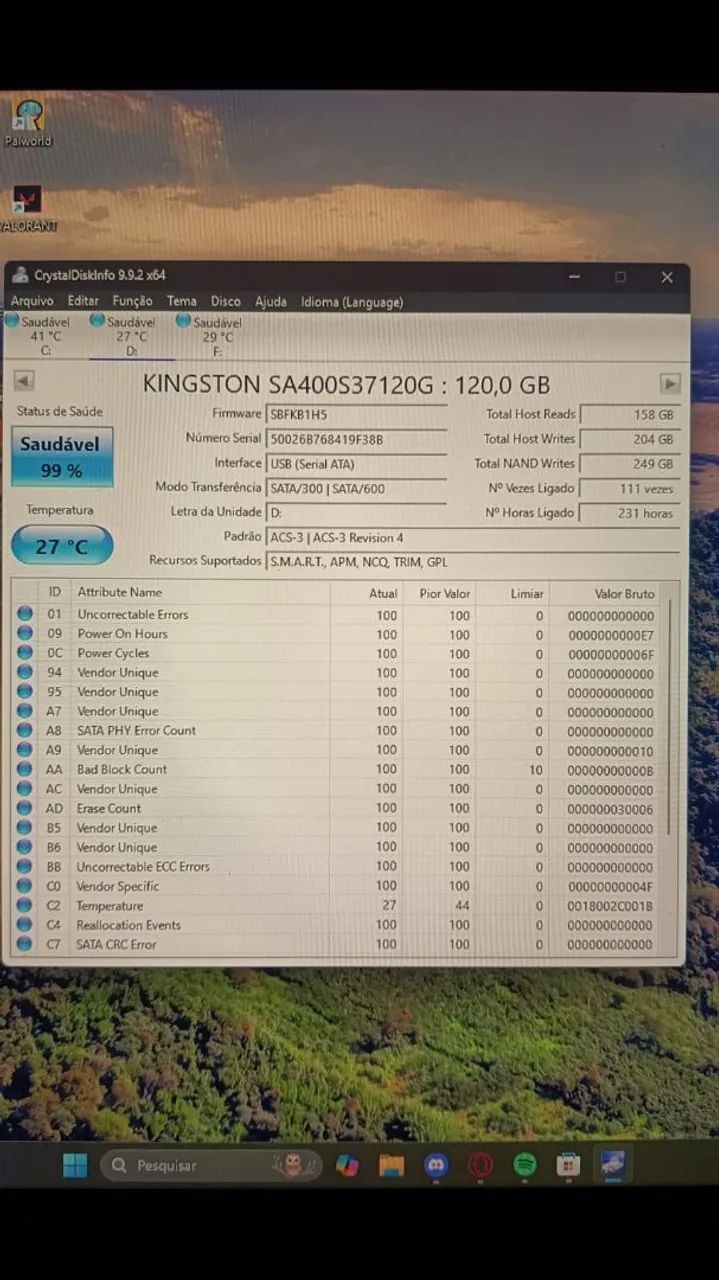Click the Interface field showing USB (Serial ATA)

point(356,464)
